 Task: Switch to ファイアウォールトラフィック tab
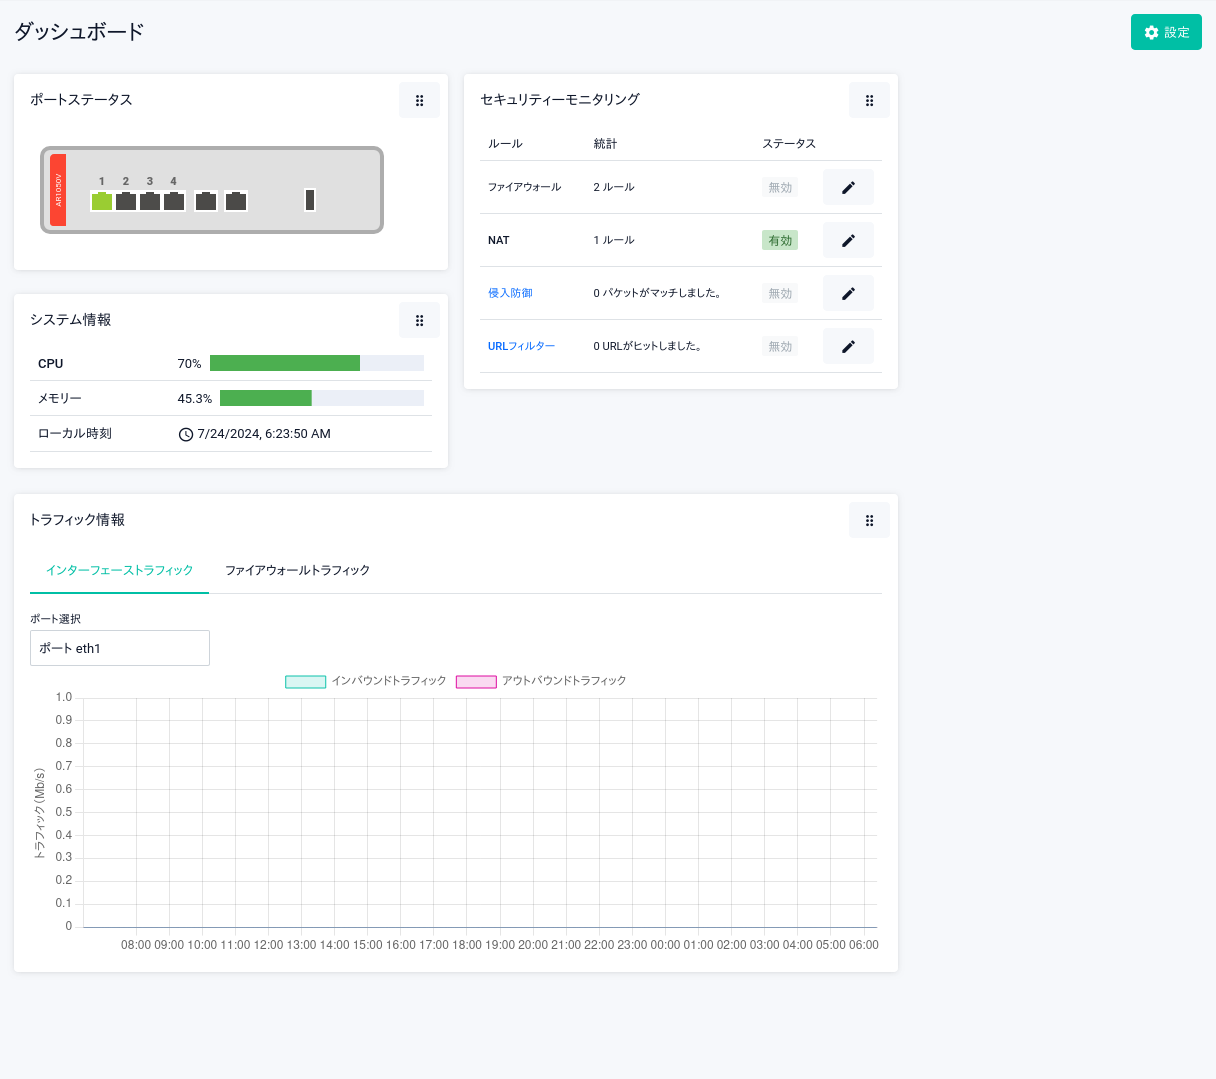click(x=297, y=570)
